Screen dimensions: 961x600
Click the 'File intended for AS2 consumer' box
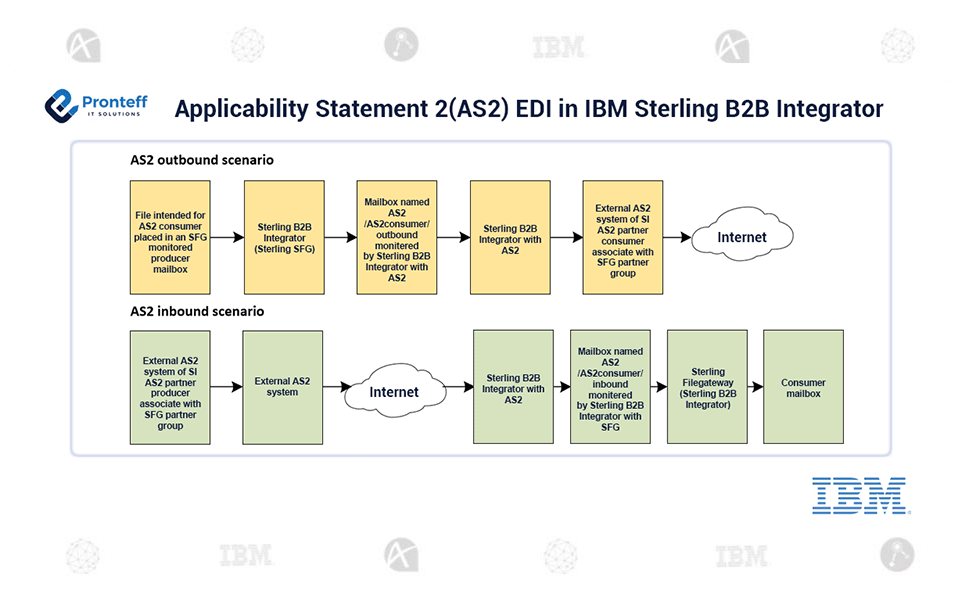[x=170, y=237]
